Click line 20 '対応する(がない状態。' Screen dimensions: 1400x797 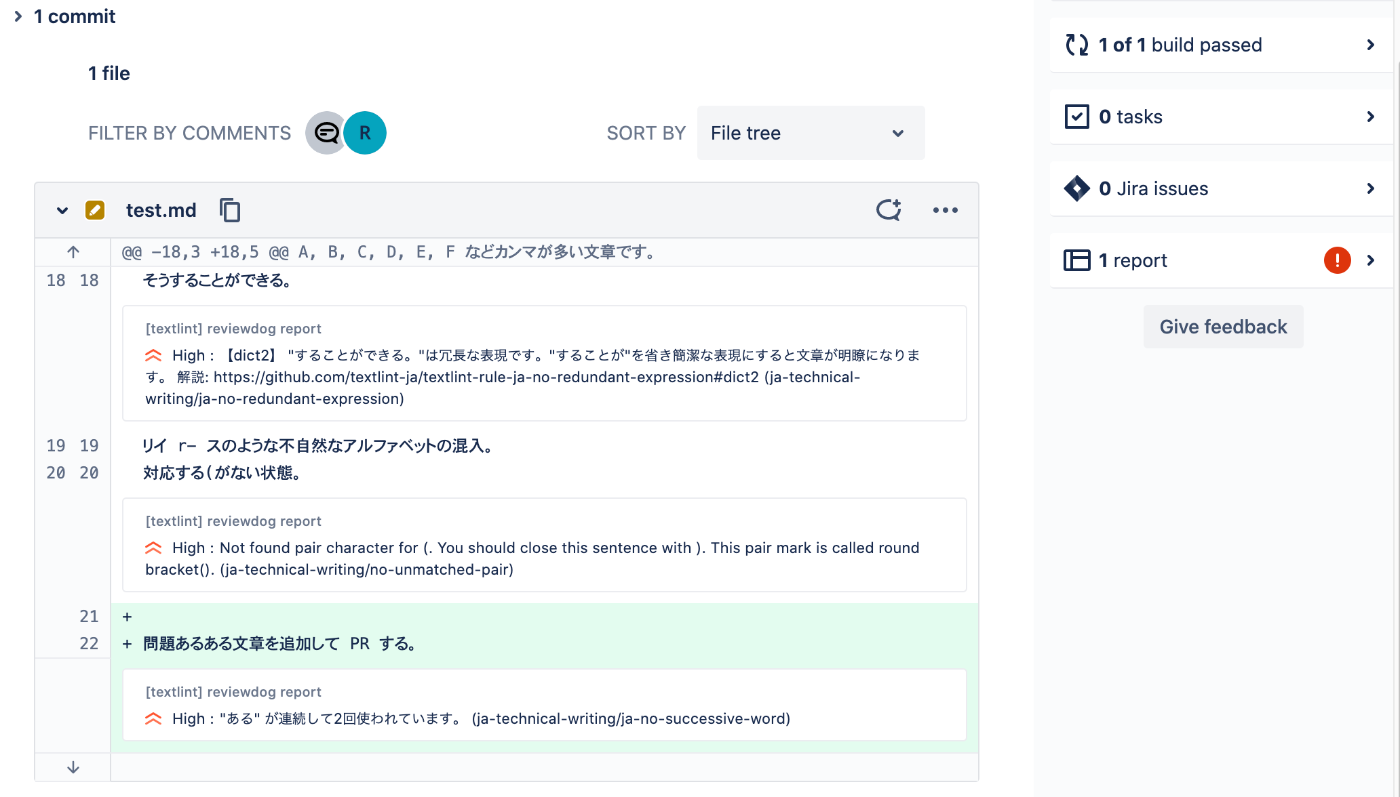[222, 473]
